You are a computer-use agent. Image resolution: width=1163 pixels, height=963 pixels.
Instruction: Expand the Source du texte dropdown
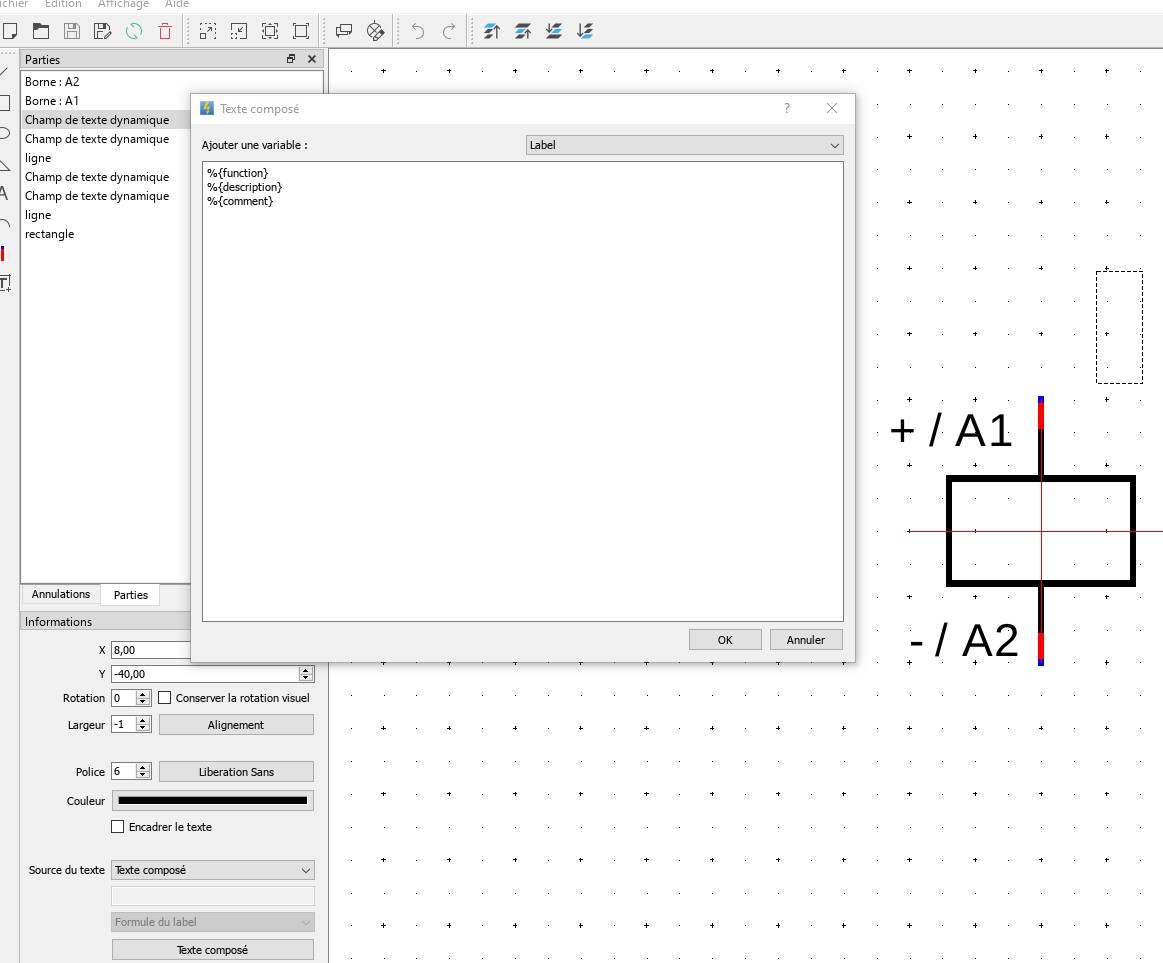[x=212, y=870]
